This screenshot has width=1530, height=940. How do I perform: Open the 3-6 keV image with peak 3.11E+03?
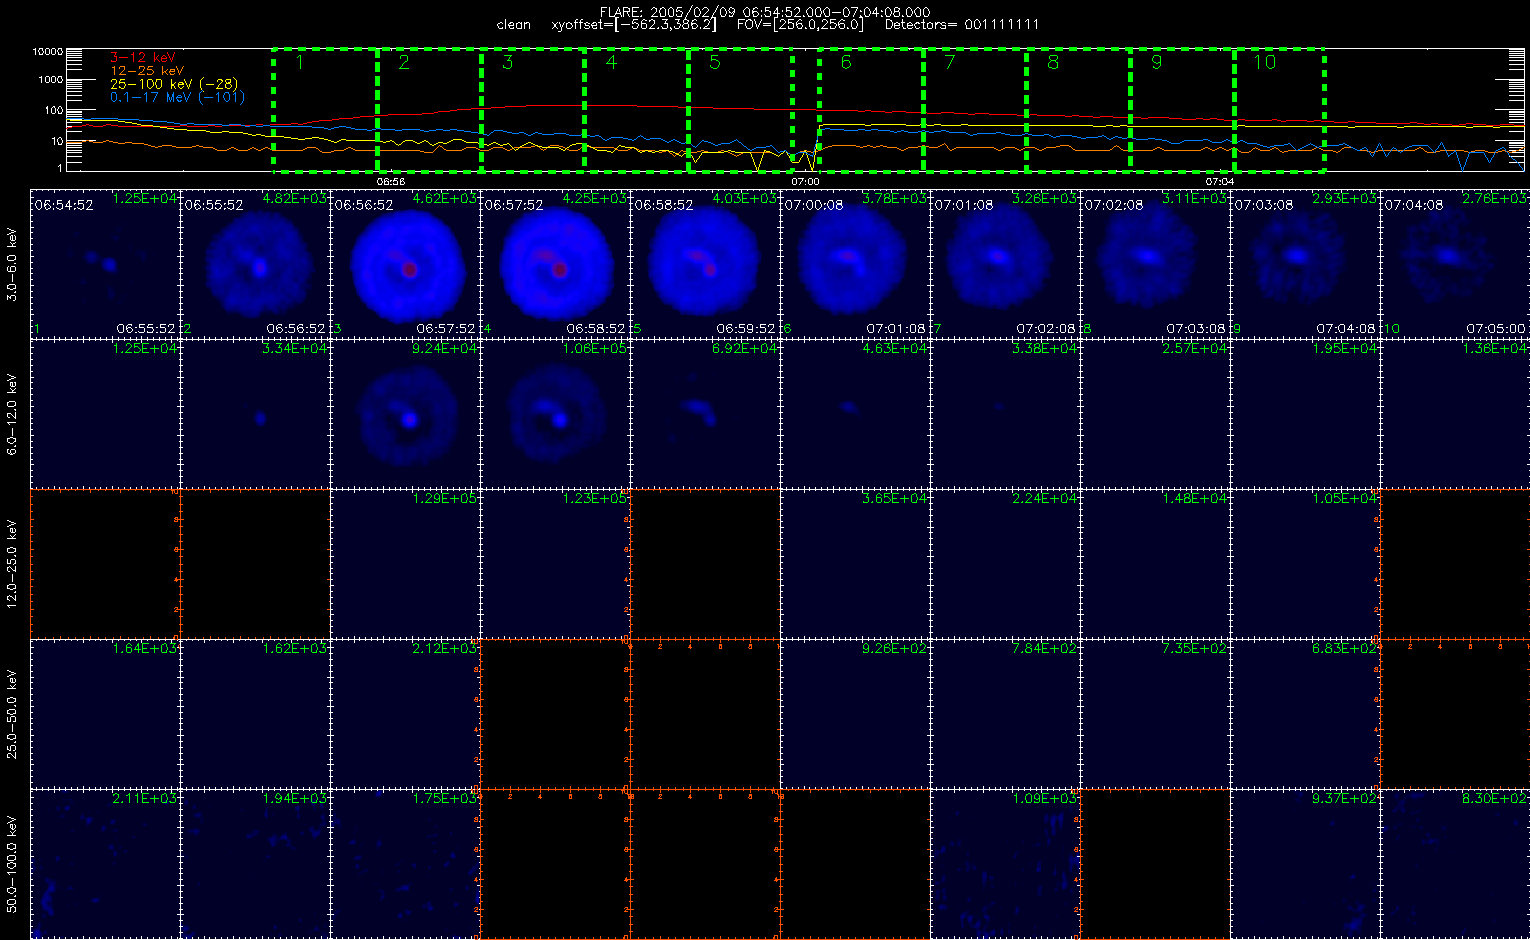[1155, 263]
